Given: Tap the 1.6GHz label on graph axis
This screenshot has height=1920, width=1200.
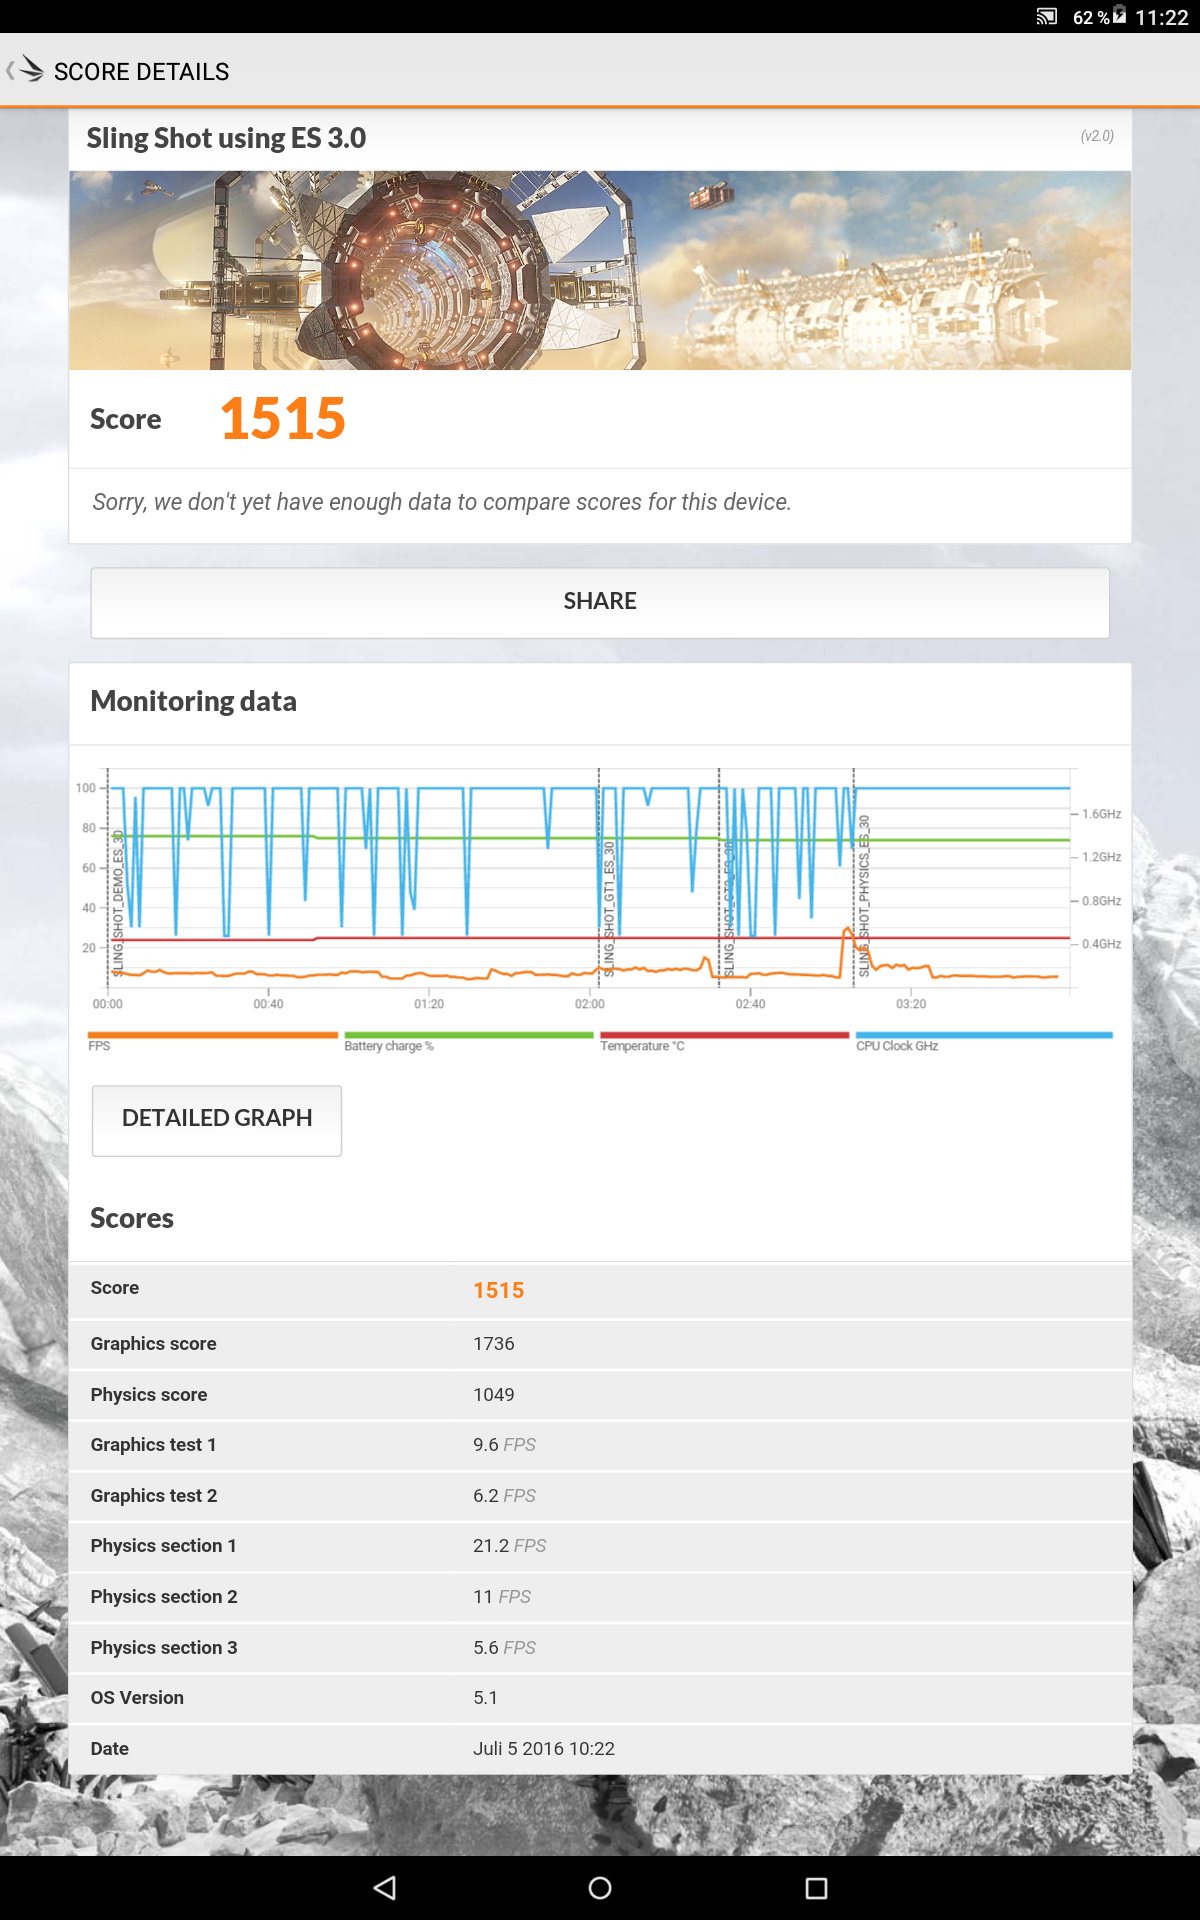Looking at the screenshot, I should [1101, 814].
